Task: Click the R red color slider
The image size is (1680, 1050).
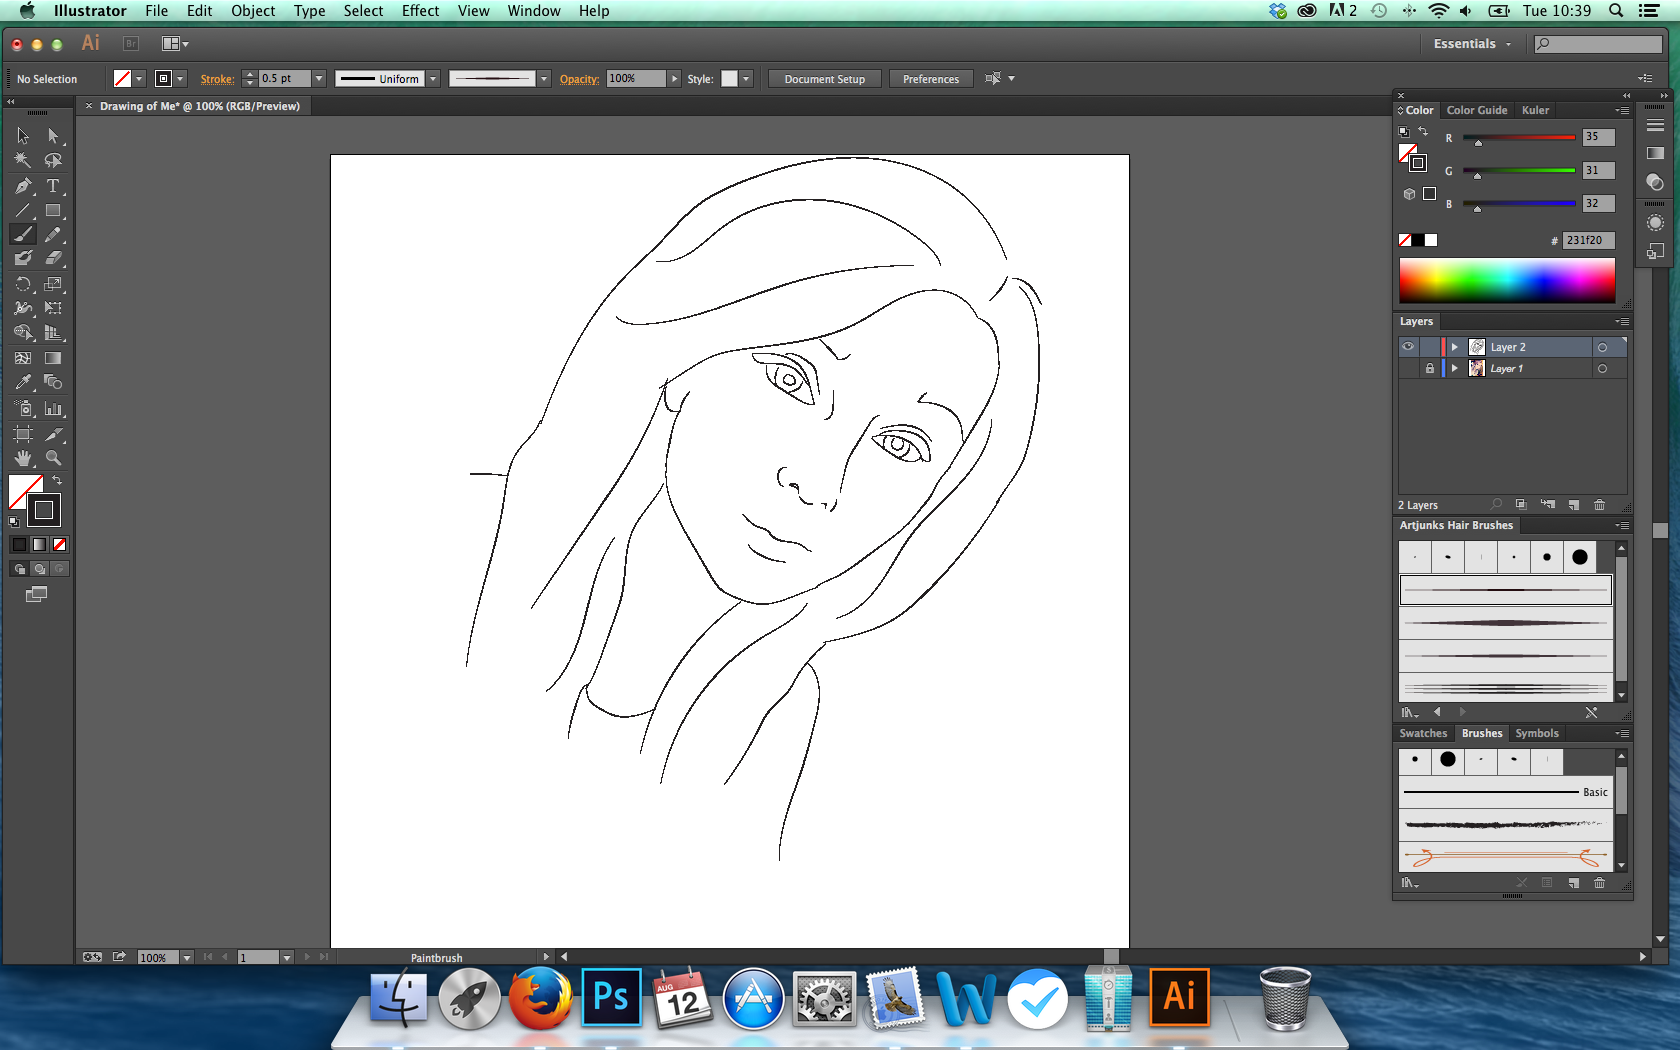Action: (x=1519, y=138)
